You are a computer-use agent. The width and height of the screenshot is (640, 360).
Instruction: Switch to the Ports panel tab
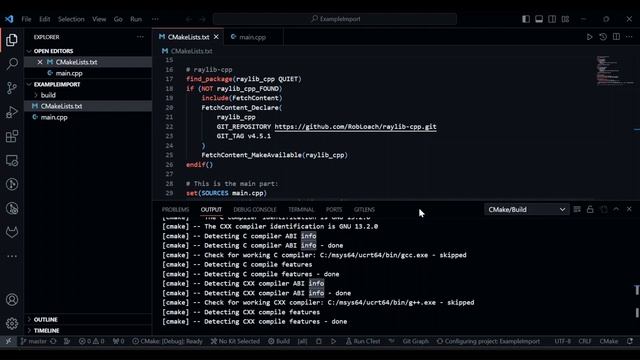pos(334,209)
